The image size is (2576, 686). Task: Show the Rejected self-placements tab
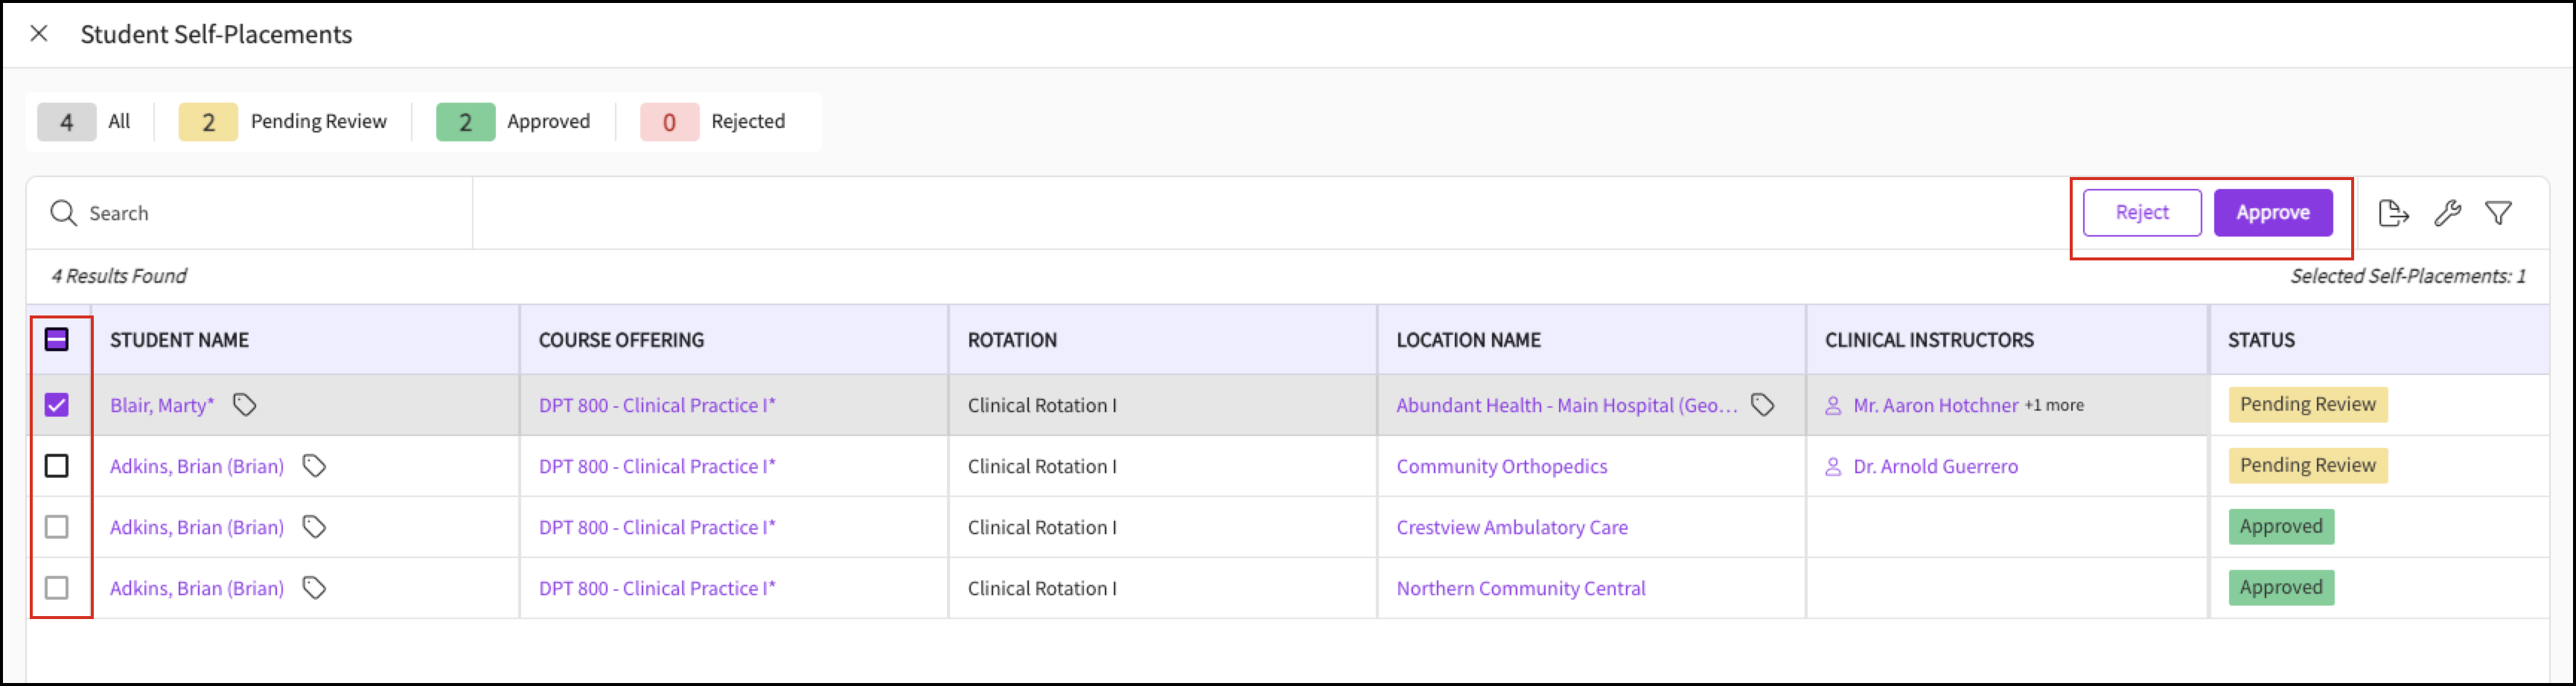pos(714,122)
